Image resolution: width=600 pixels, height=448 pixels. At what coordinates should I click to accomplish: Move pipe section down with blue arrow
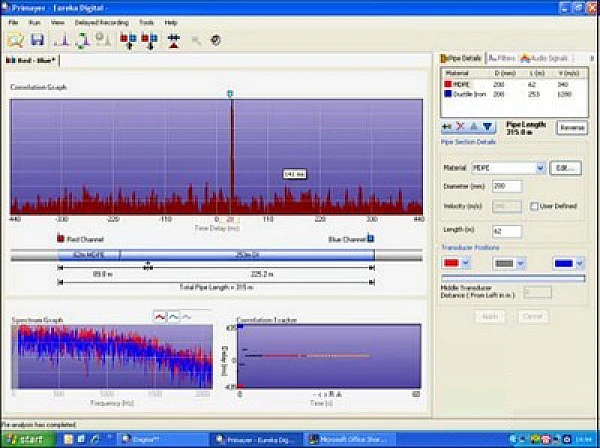pos(488,127)
